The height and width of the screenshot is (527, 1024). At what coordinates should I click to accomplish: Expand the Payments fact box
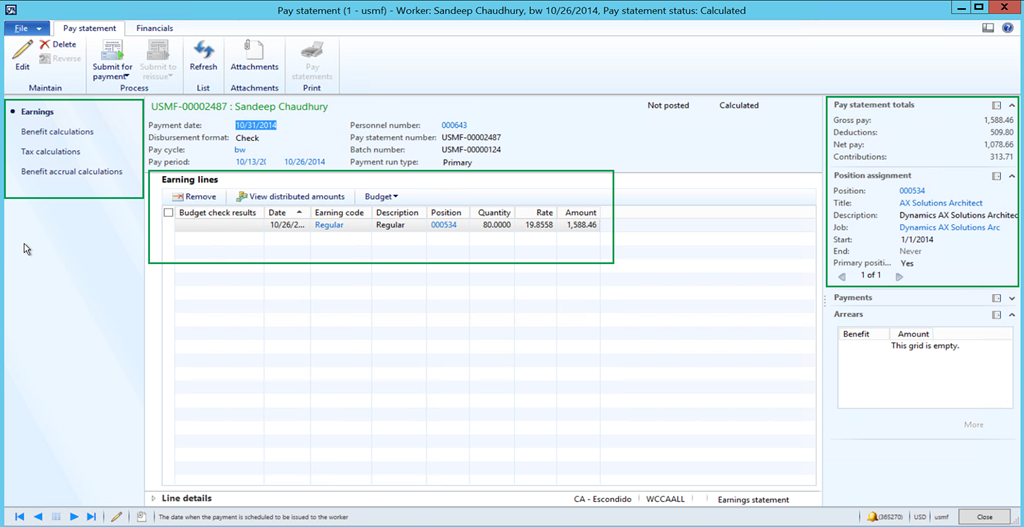(x=1011, y=298)
